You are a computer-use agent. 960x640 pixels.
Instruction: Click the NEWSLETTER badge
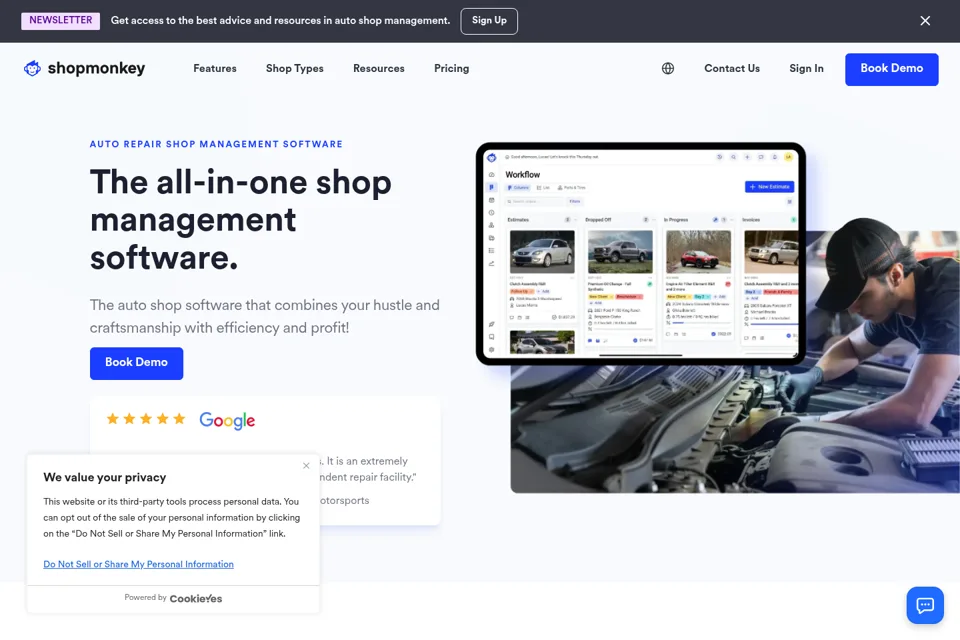[61, 20]
